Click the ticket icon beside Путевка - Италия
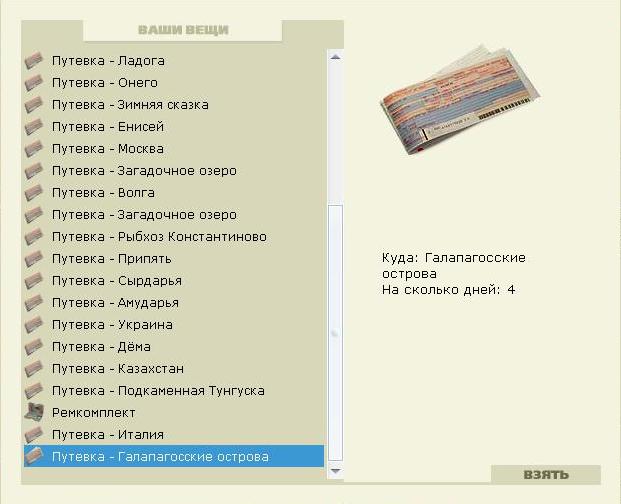 (x=34, y=434)
